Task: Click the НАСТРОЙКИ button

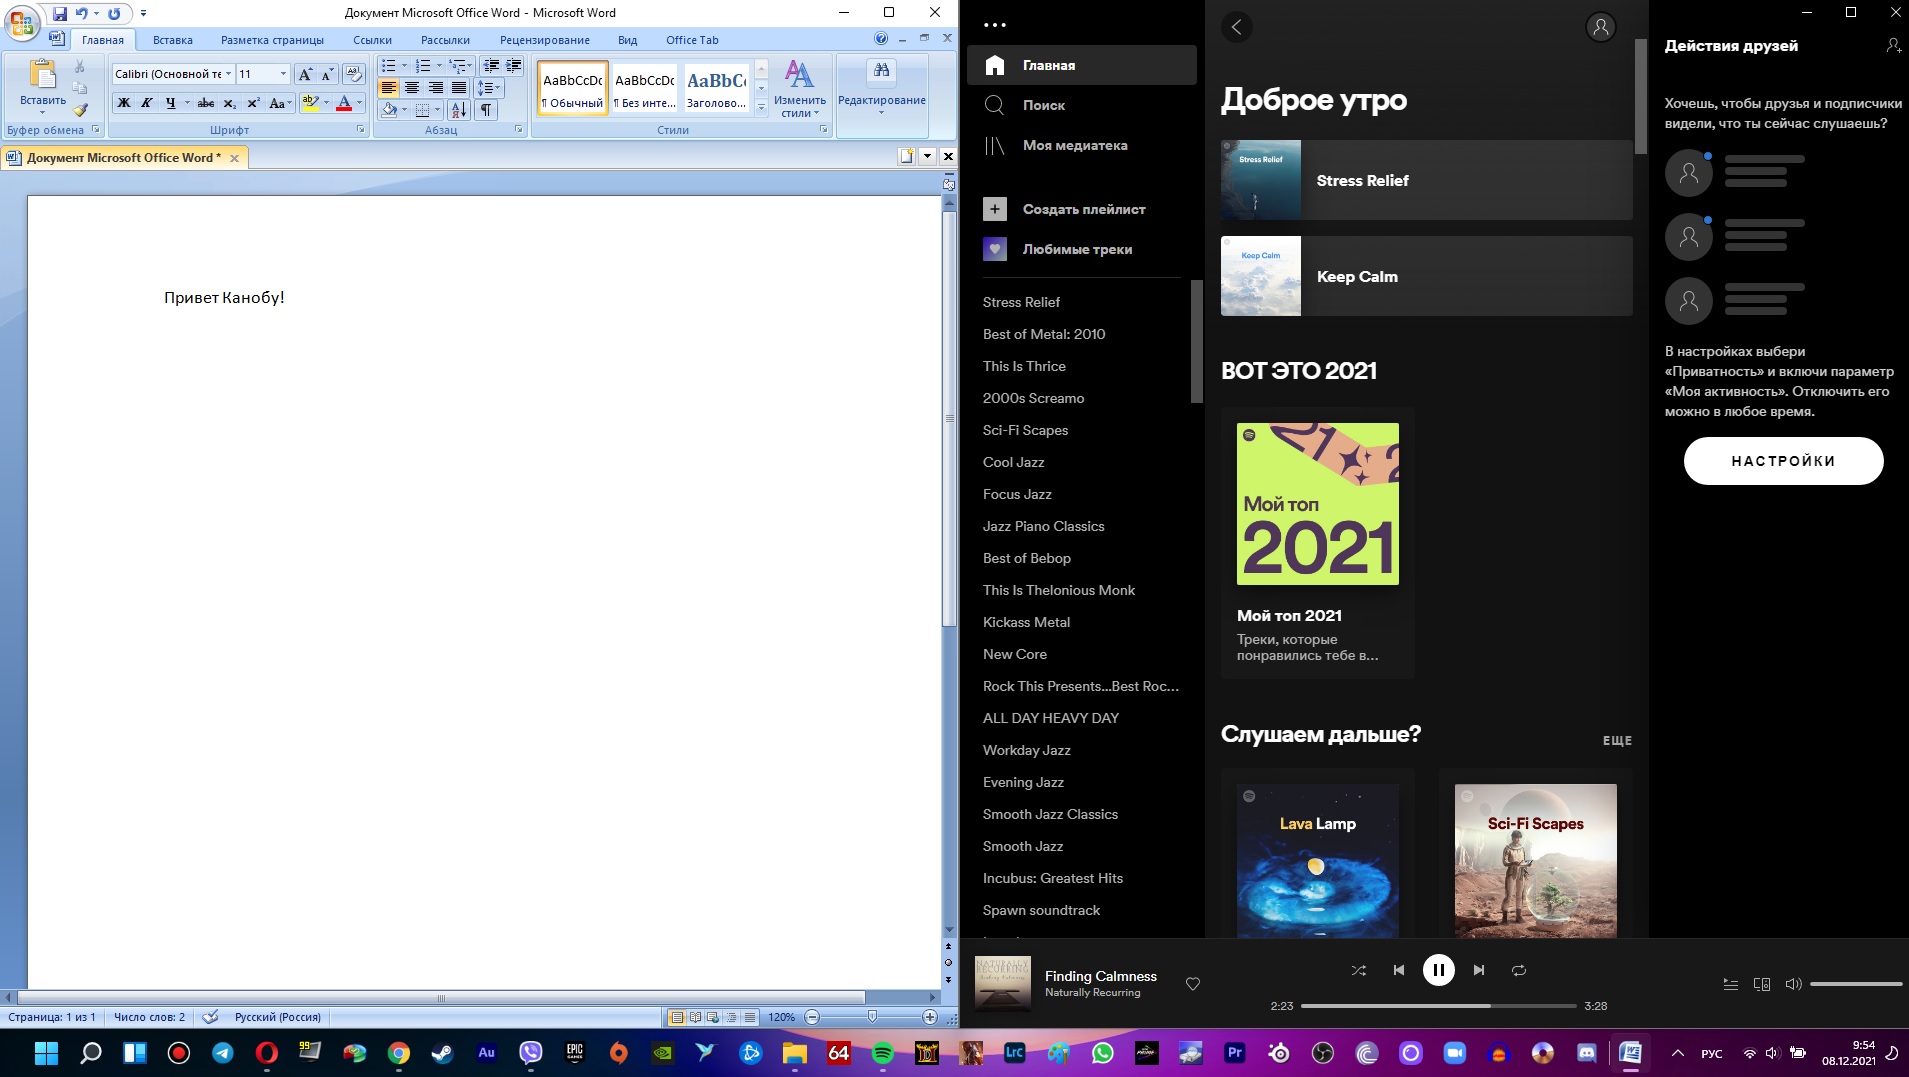Action: [x=1783, y=461]
